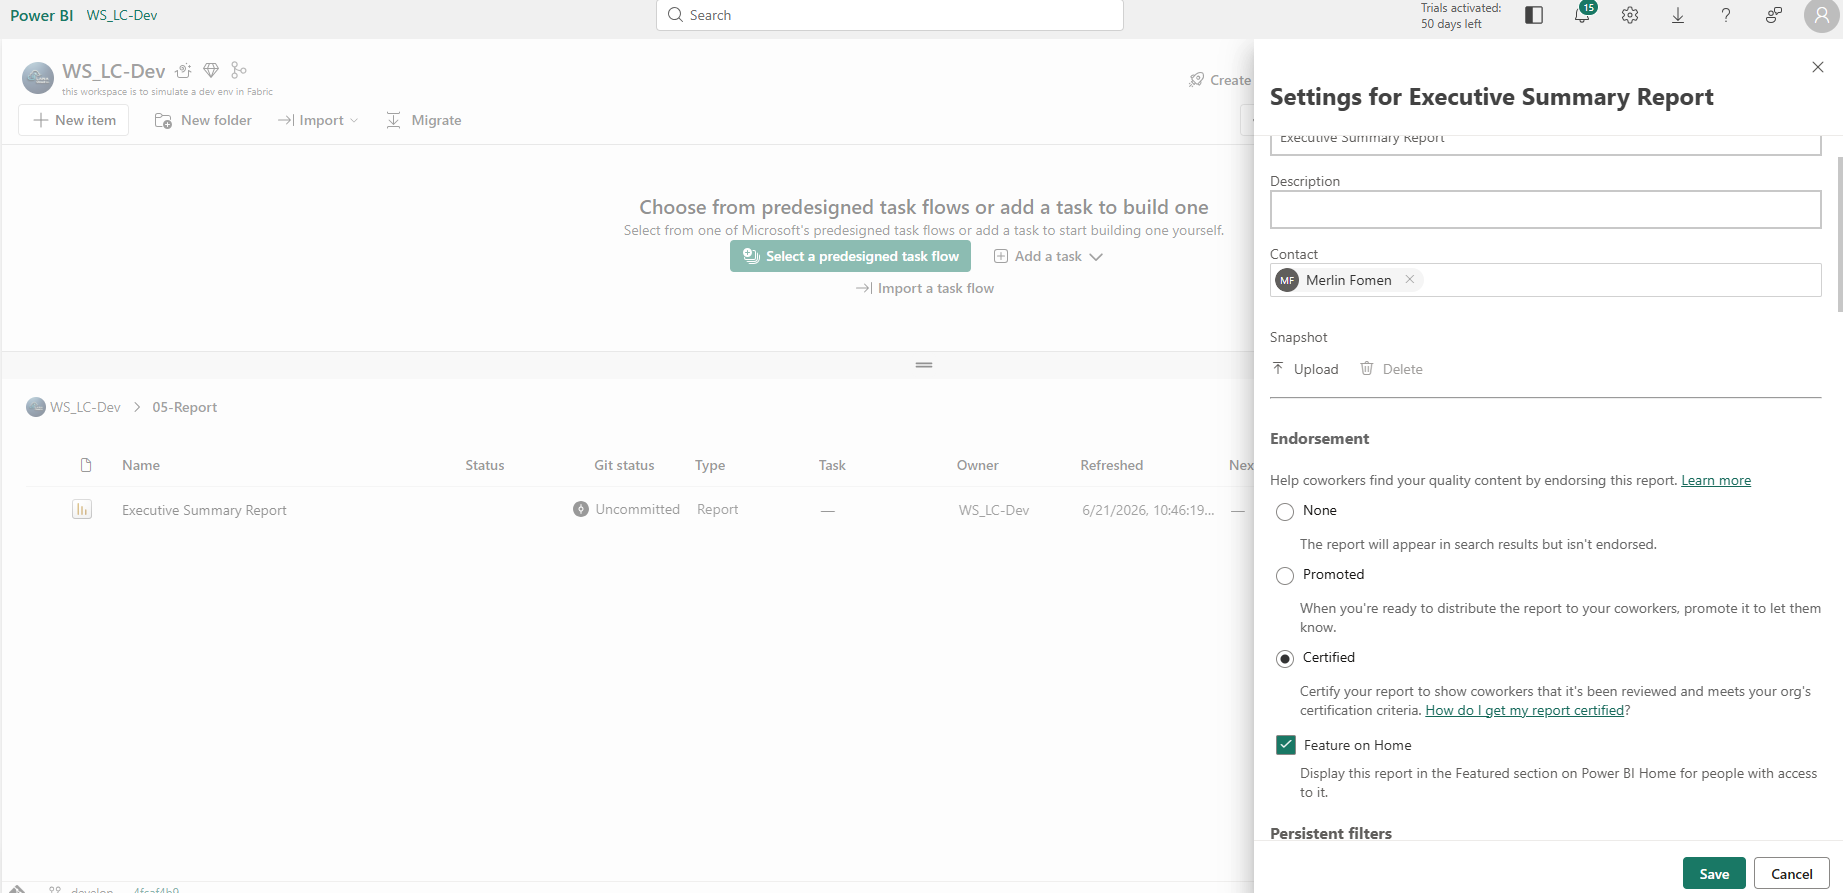Save the report settings
The height and width of the screenshot is (893, 1843).
point(1714,874)
